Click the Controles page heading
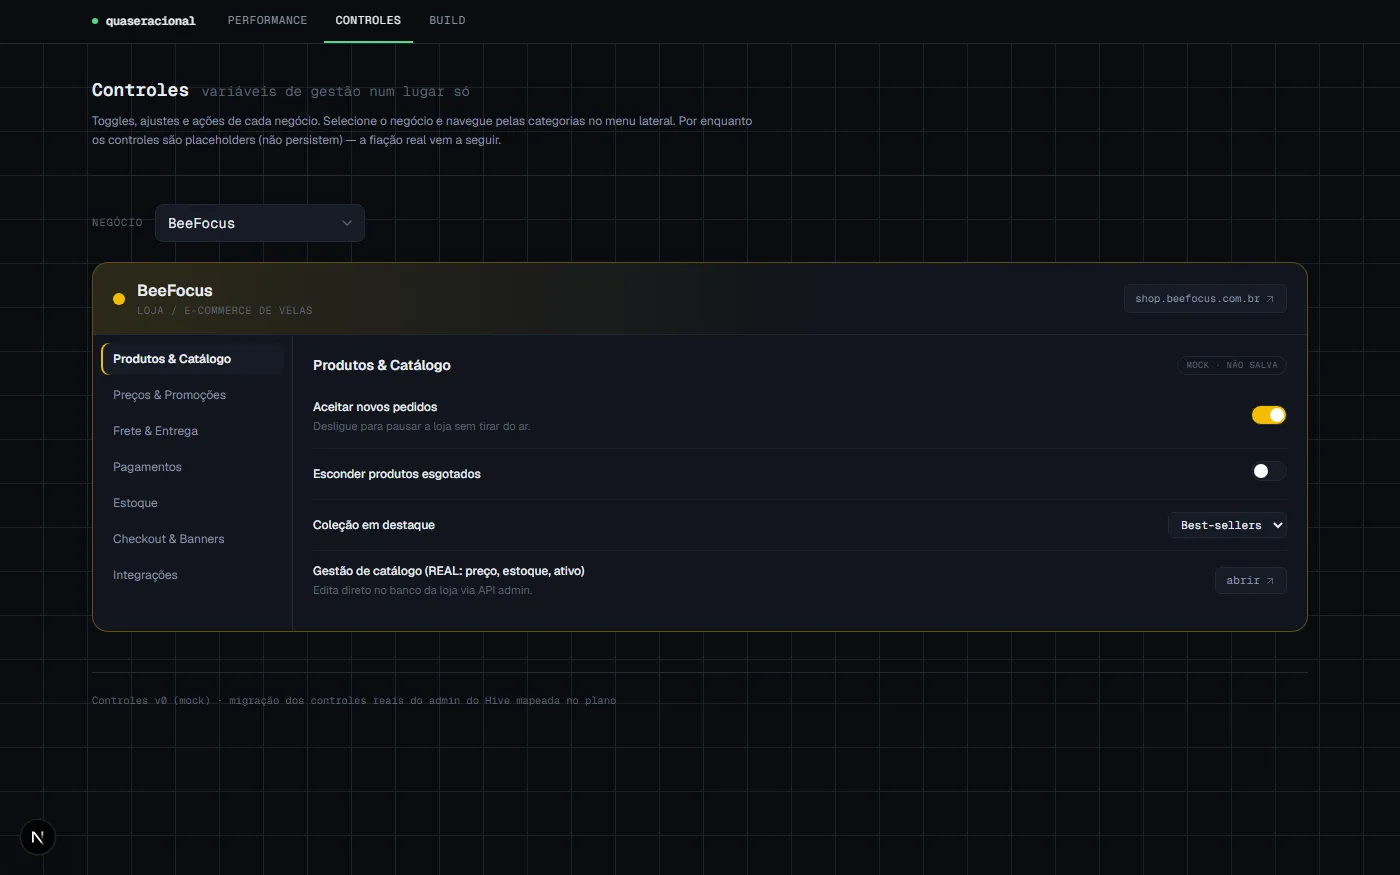The height and width of the screenshot is (875, 1400). click(140, 90)
